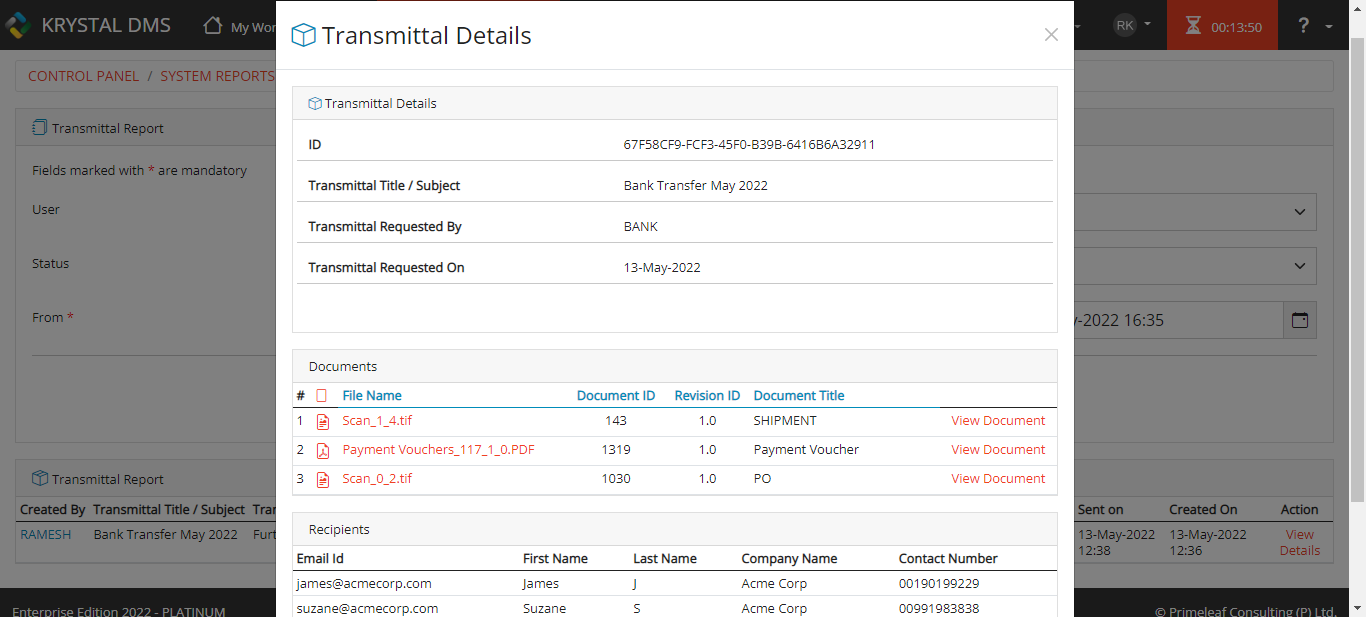Navigate to CONTROL PANEL breadcrumb
The height and width of the screenshot is (617, 1366).
click(x=83, y=75)
